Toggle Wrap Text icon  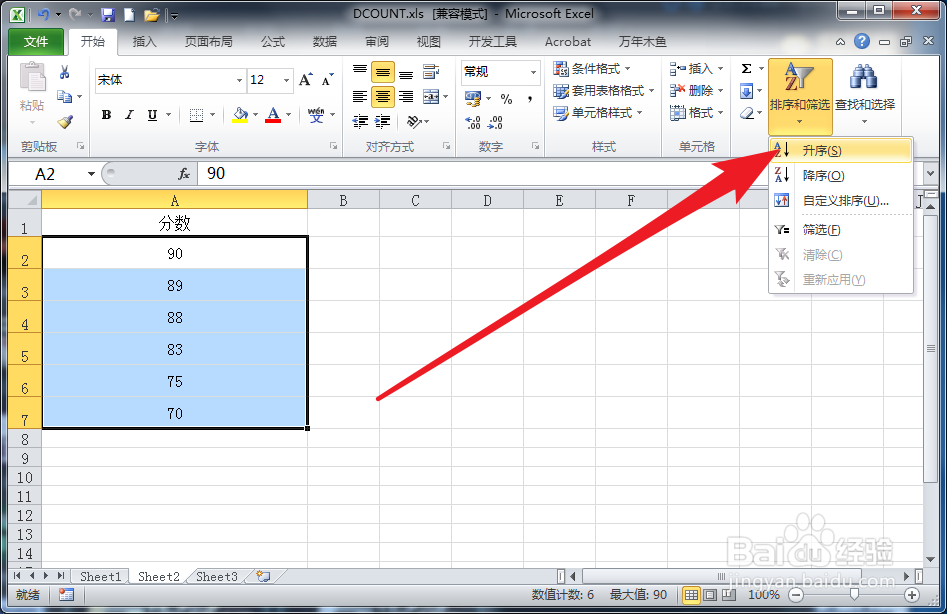click(x=431, y=72)
